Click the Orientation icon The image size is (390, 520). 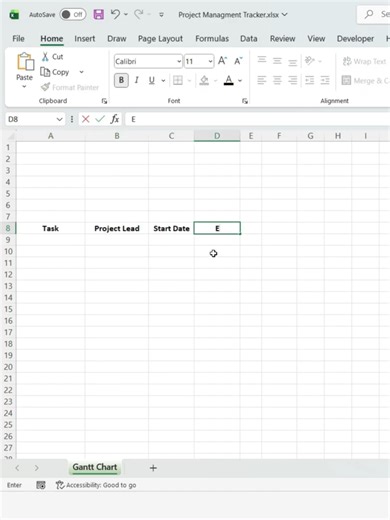[310, 61]
